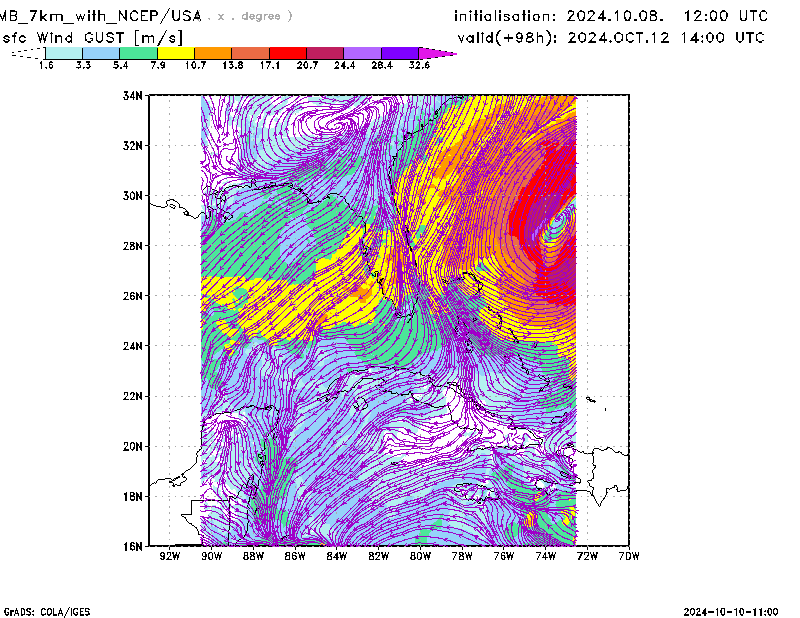
Task: Click the initialisation date '2024.10.08.'
Action: (615, 16)
